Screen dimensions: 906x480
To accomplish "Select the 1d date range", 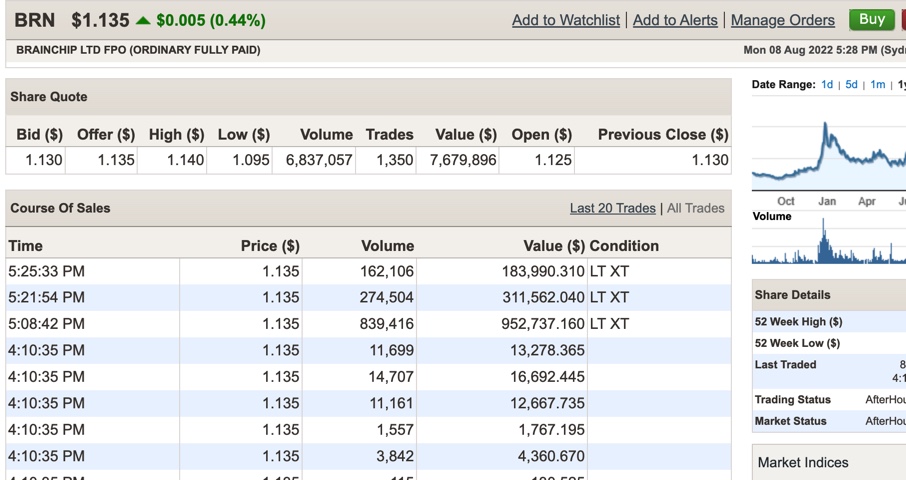I will pos(827,85).
